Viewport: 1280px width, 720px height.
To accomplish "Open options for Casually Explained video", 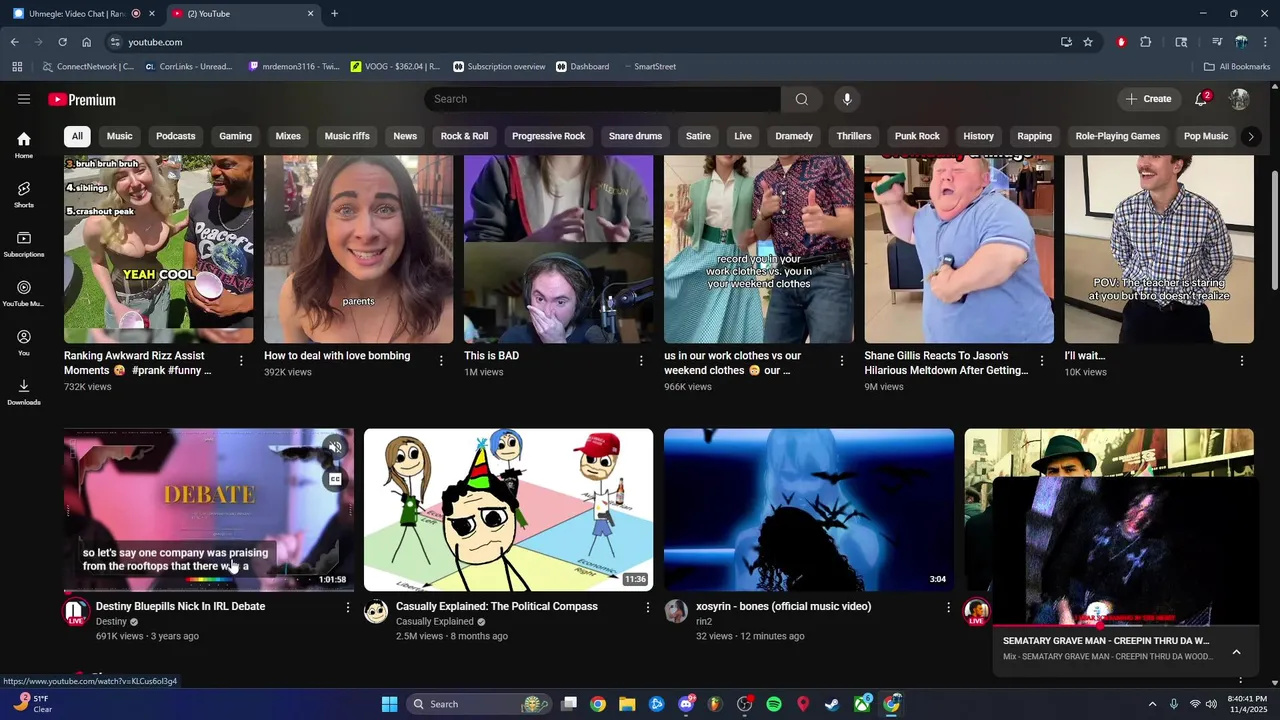I will (x=647, y=607).
